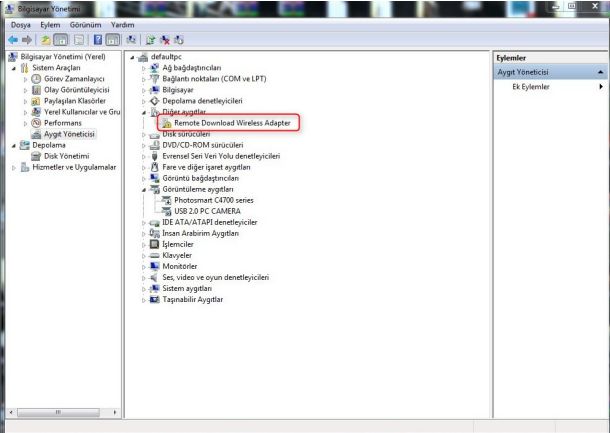This screenshot has height=433, width=610.
Task: Click the left pane horizontal scrollbar
Action: point(60,412)
